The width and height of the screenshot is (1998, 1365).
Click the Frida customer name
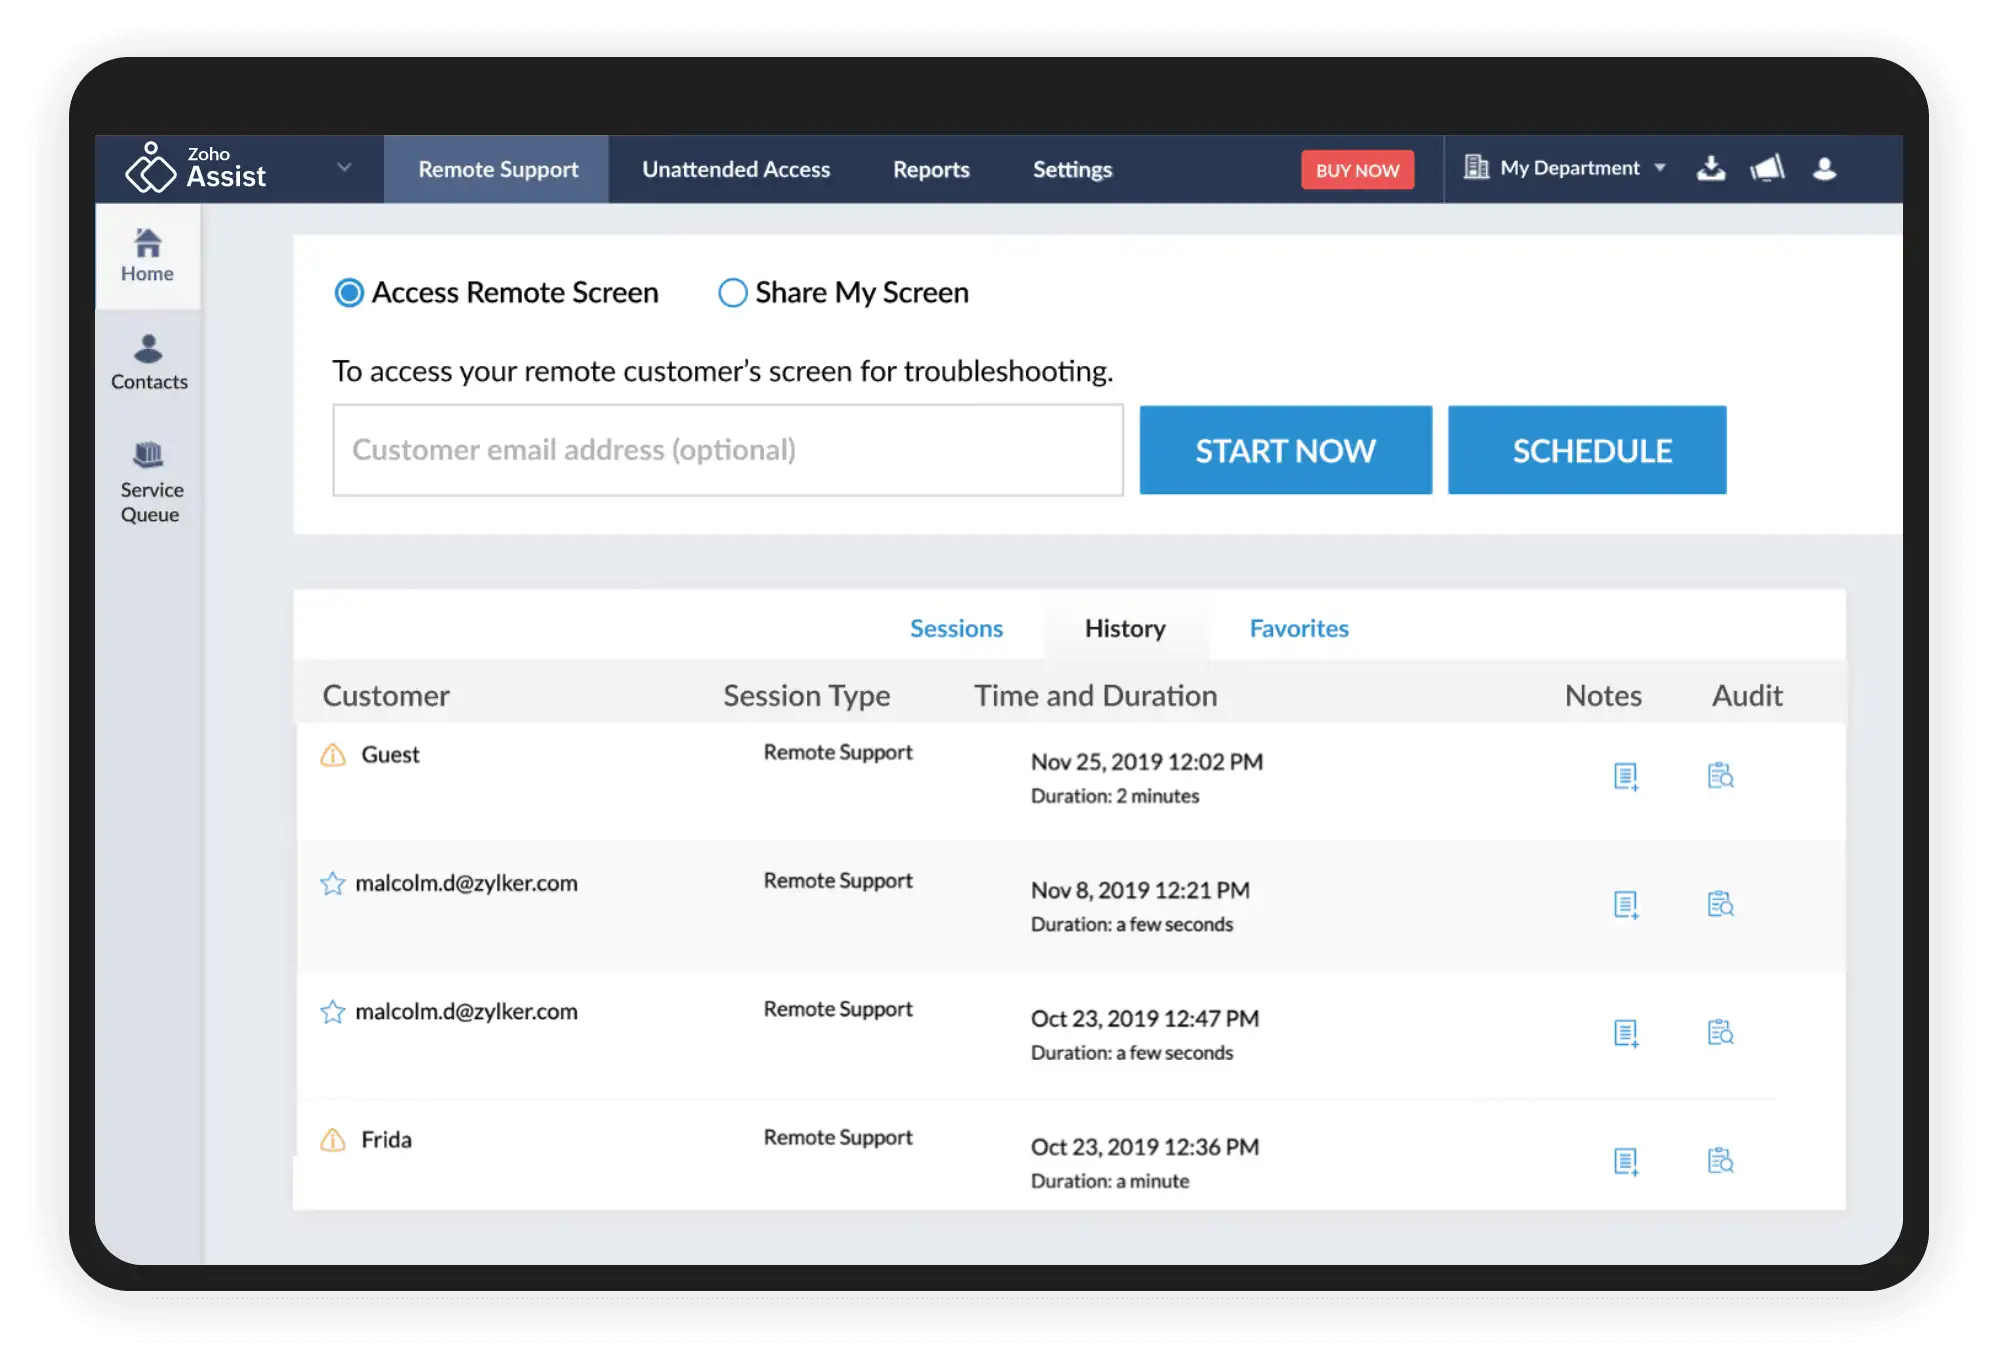pyautogui.click(x=386, y=1140)
